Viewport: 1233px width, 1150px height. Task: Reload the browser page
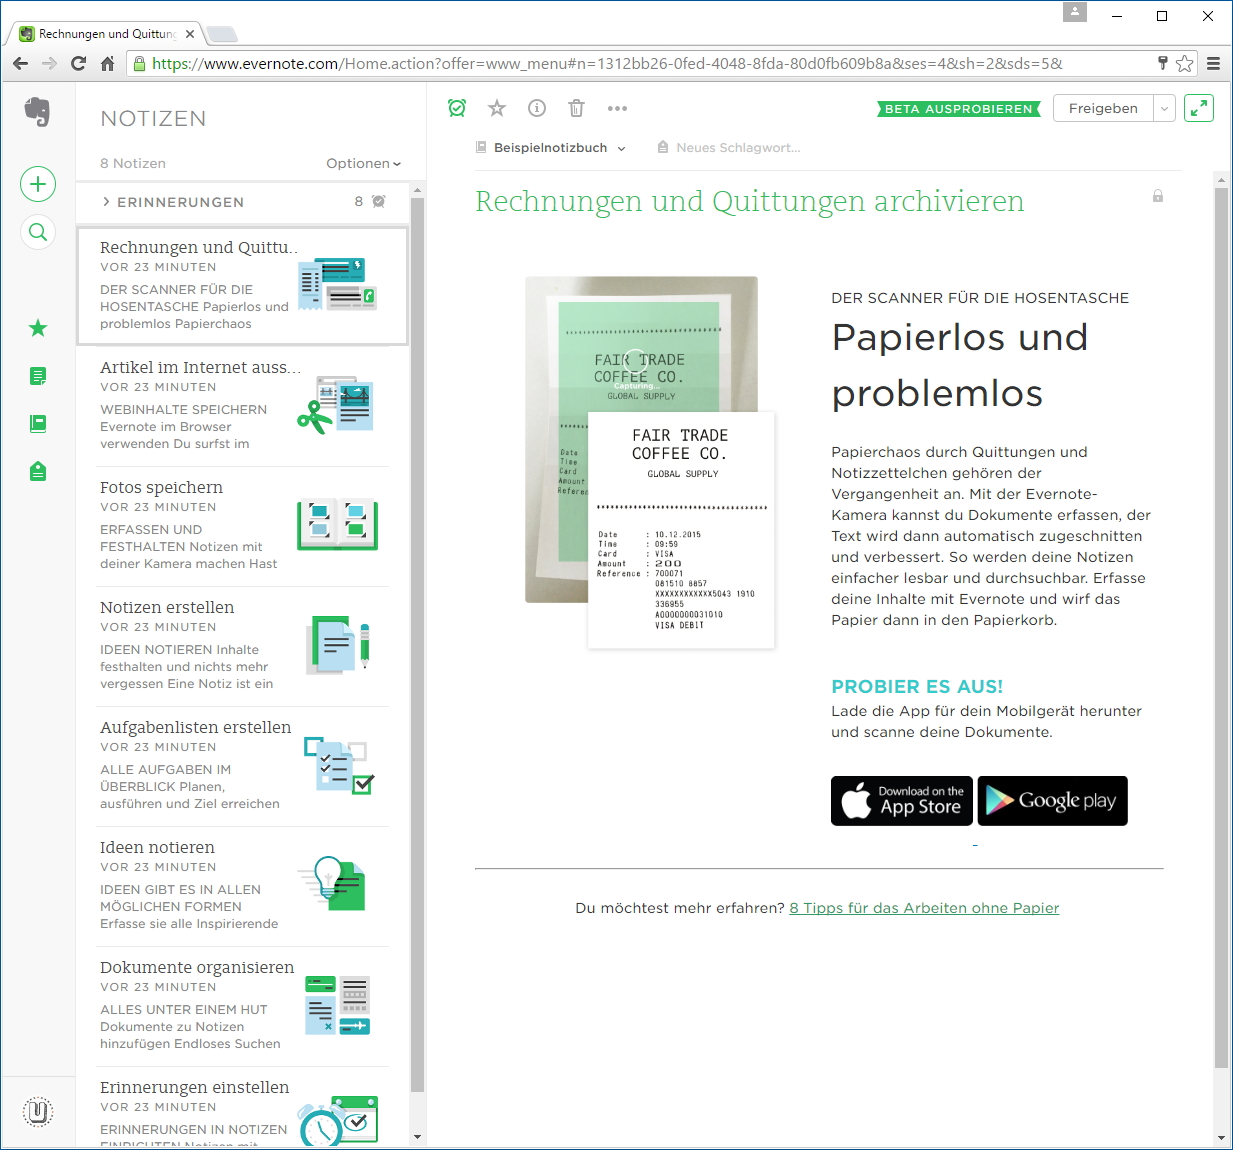coord(78,64)
